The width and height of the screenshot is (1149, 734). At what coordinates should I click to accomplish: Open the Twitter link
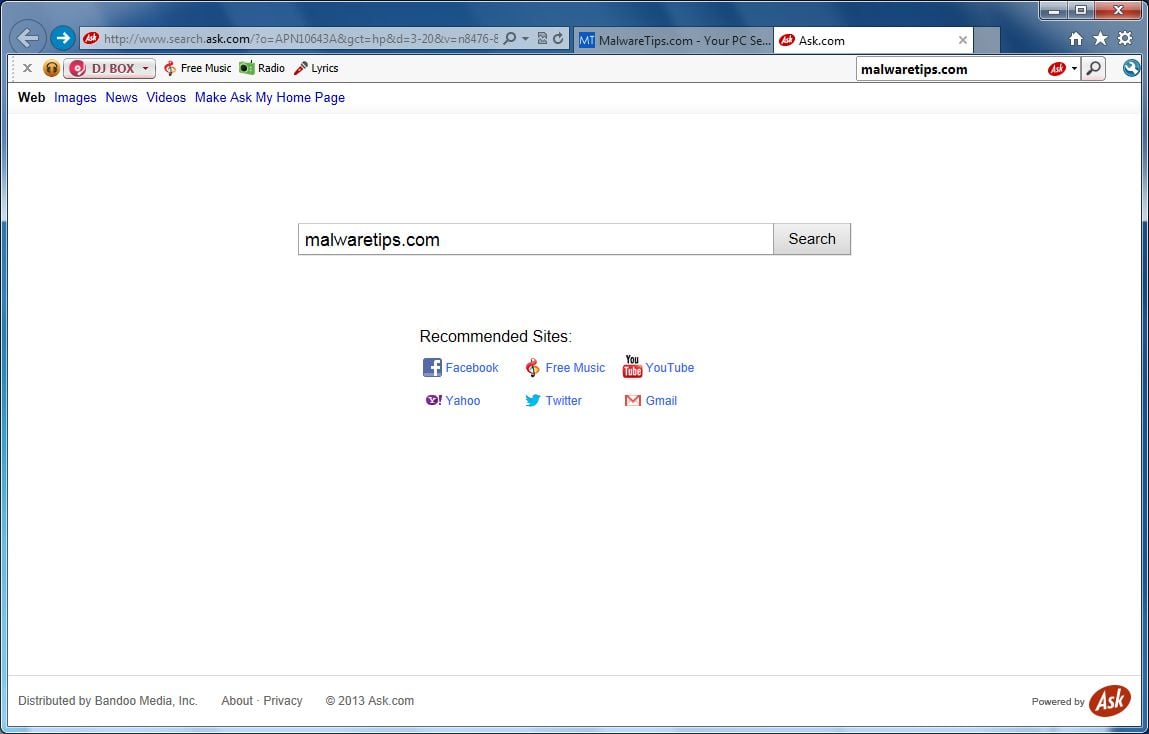coord(564,401)
